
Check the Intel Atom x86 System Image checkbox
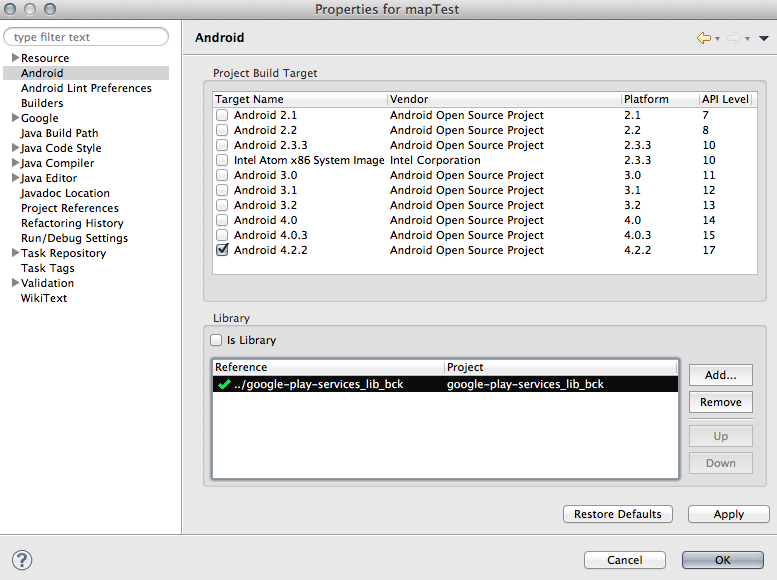pos(222,160)
